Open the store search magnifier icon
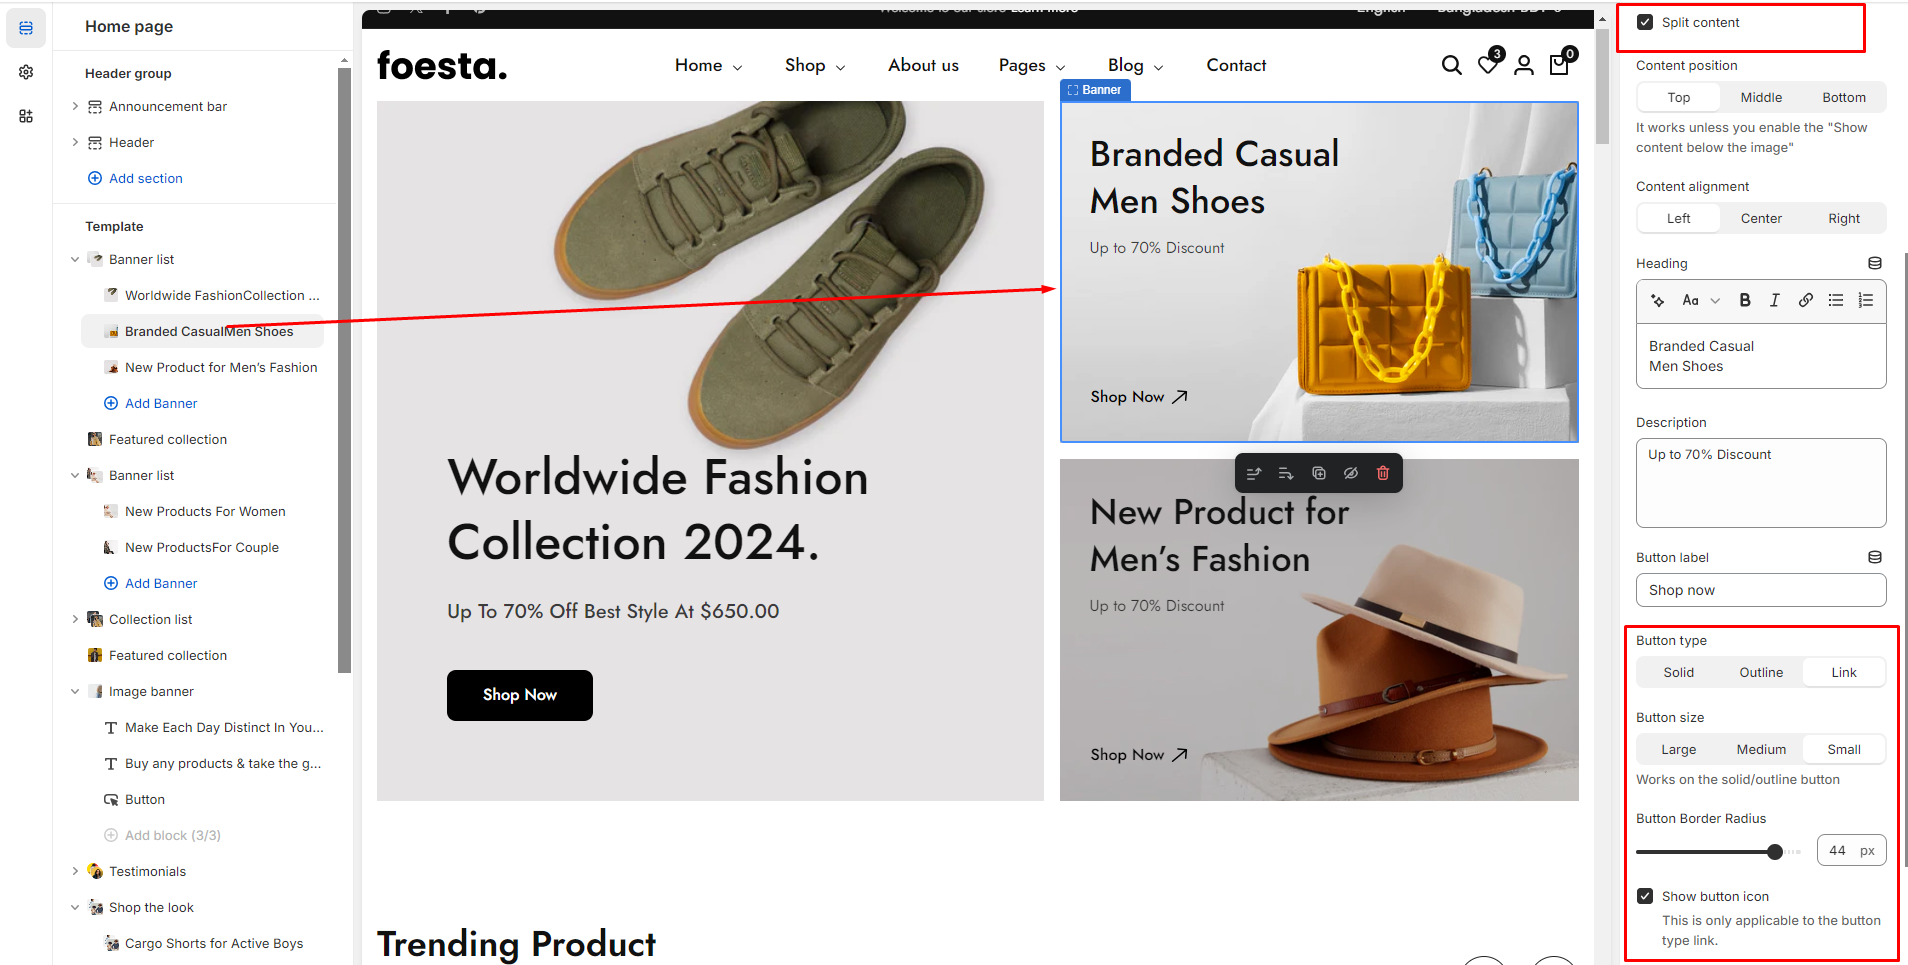 point(1451,65)
